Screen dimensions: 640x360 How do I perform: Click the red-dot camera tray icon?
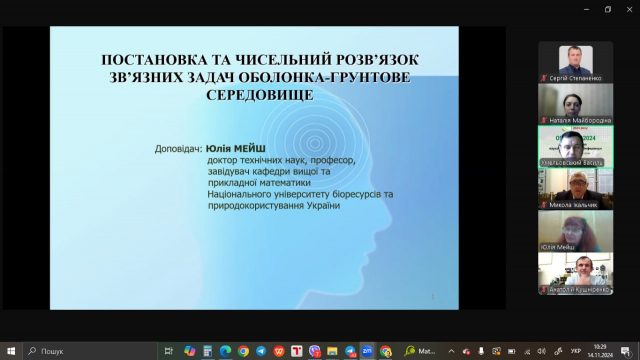tap(466, 351)
